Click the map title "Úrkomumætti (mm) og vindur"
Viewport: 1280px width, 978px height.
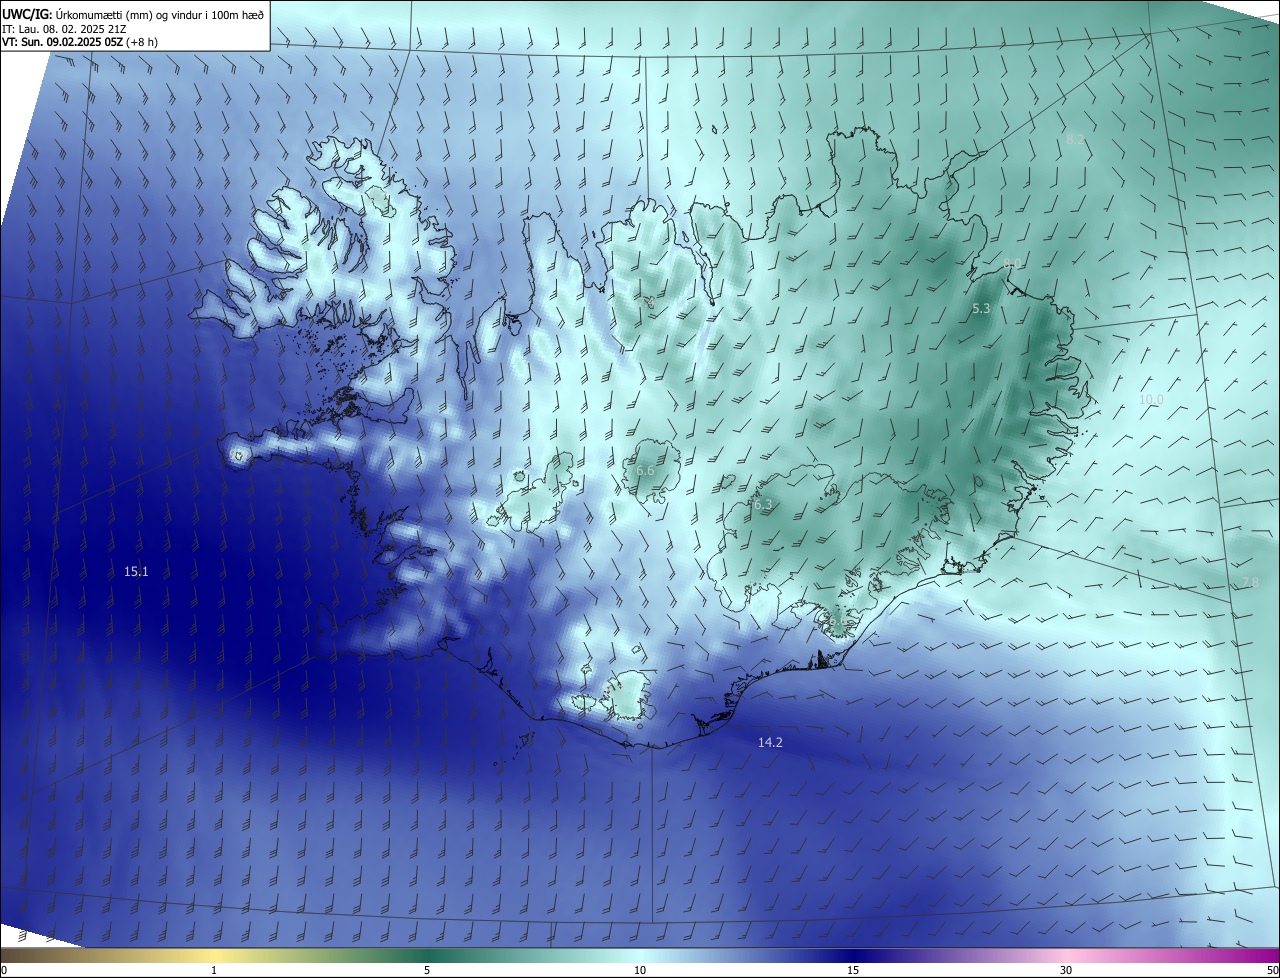point(127,14)
